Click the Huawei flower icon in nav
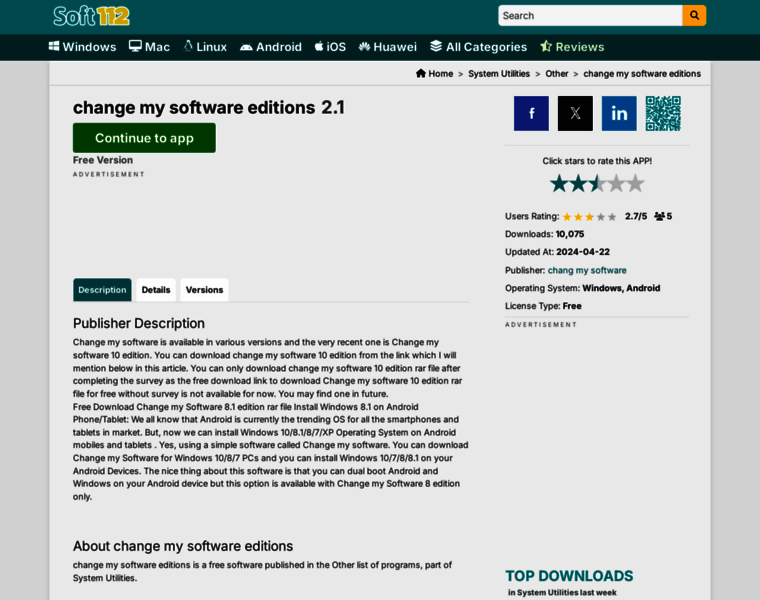 point(364,47)
